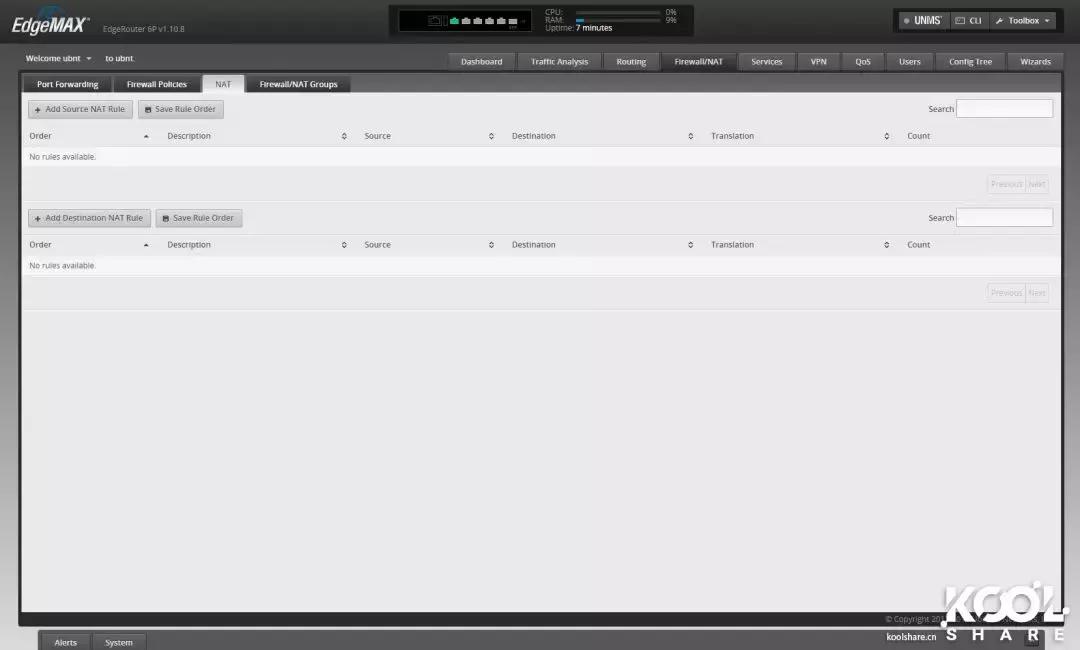Switch to Firewall Policies sub-tab

click(156, 84)
